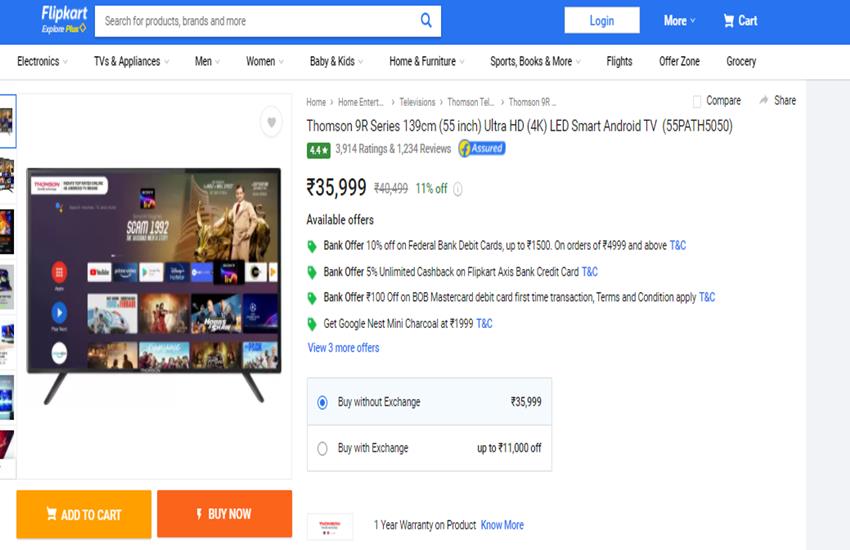This screenshot has height=550, width=850.
Task: Click the price info icon
Action: (x=458, y=189)
